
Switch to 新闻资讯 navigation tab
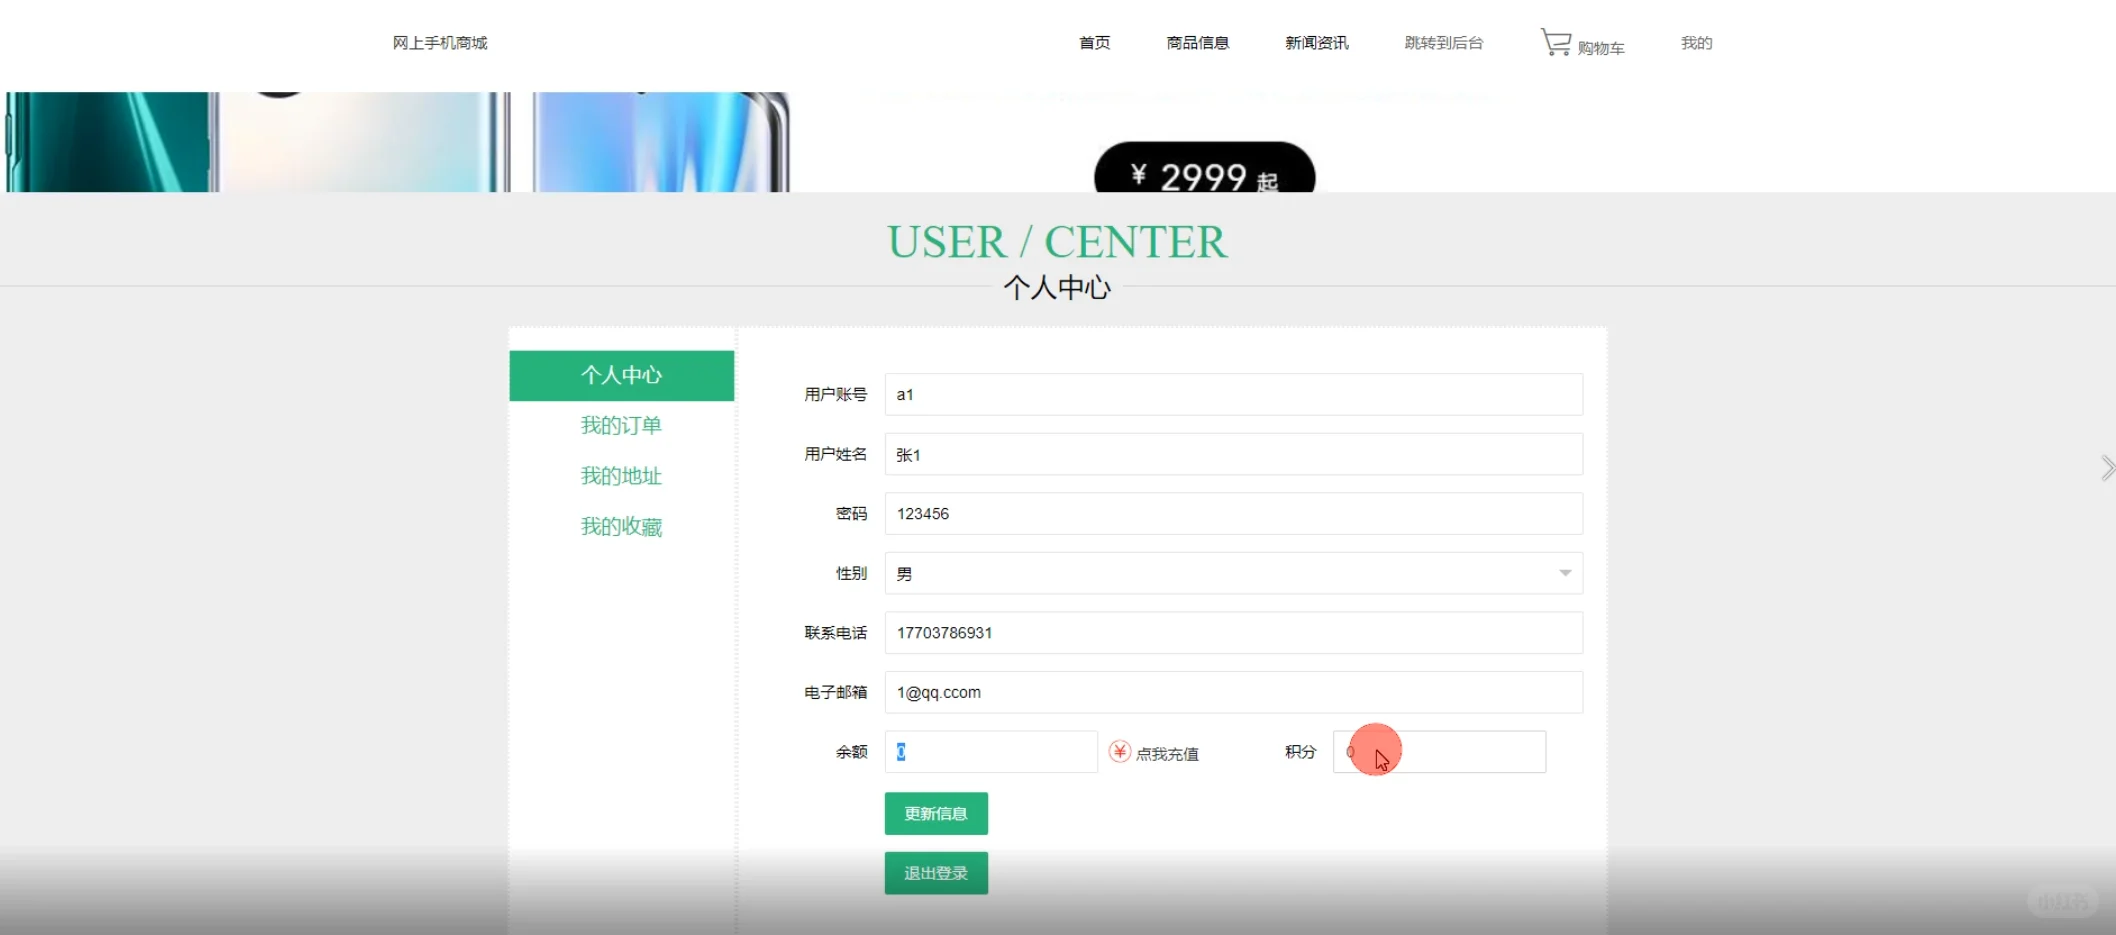pos(1316,42)
